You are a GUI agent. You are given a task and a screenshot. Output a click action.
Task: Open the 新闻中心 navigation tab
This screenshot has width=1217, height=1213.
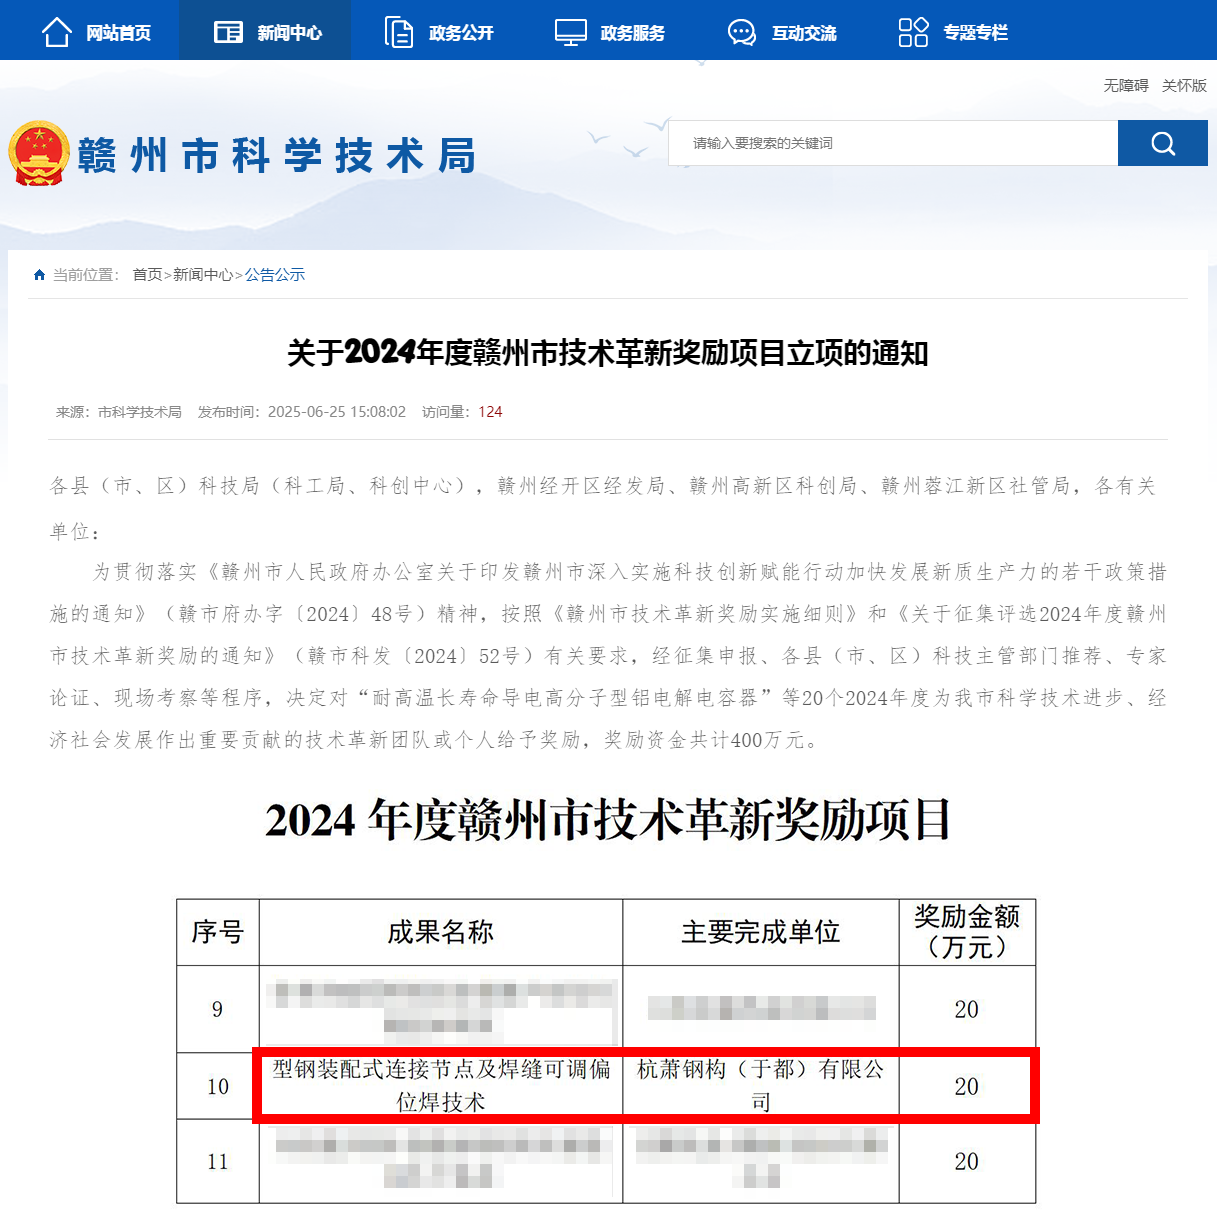(x=289, y=33)
